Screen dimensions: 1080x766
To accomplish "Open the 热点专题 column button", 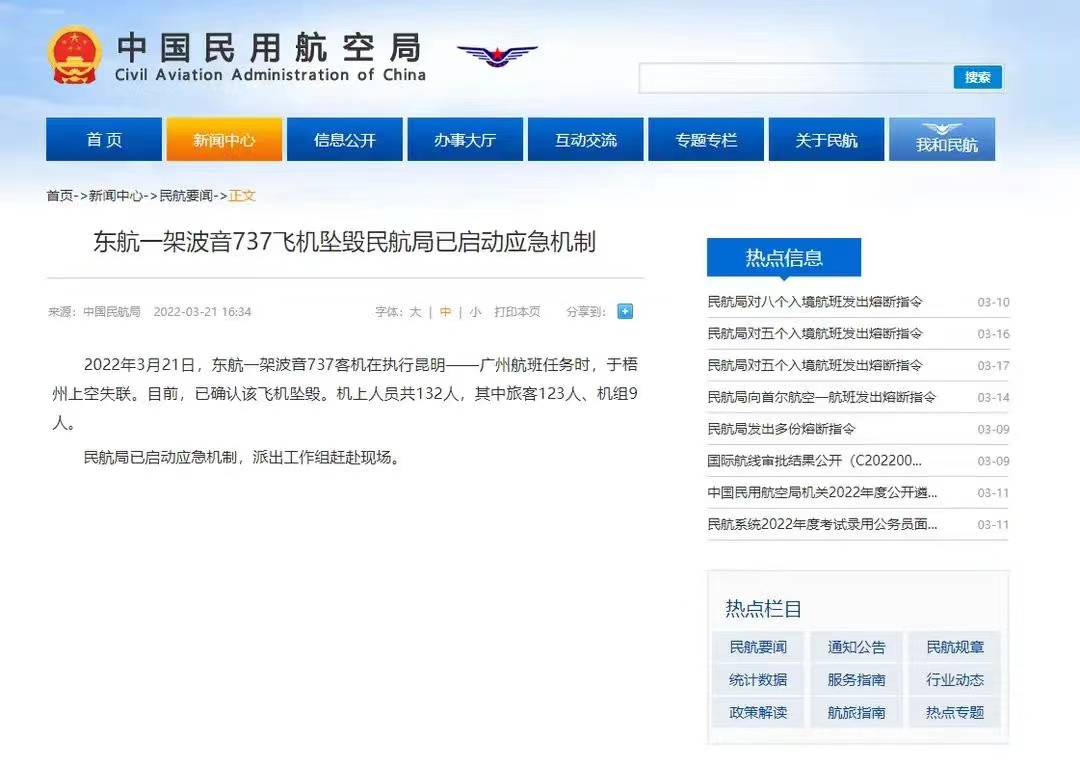I will (955, 712).
